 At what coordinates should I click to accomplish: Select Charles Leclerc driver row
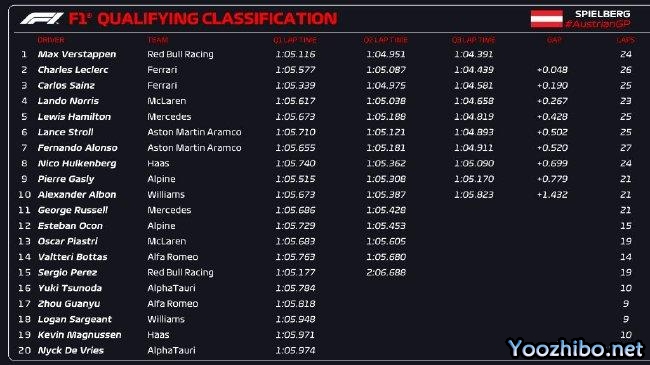point(325,70)
